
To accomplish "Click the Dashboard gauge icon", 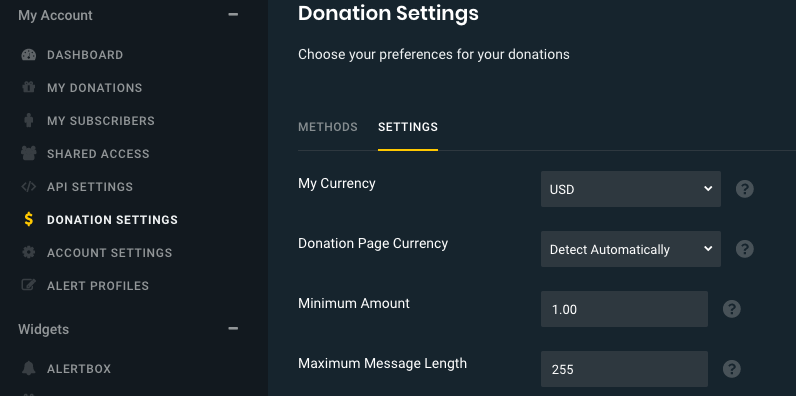I will pos(28,55).
